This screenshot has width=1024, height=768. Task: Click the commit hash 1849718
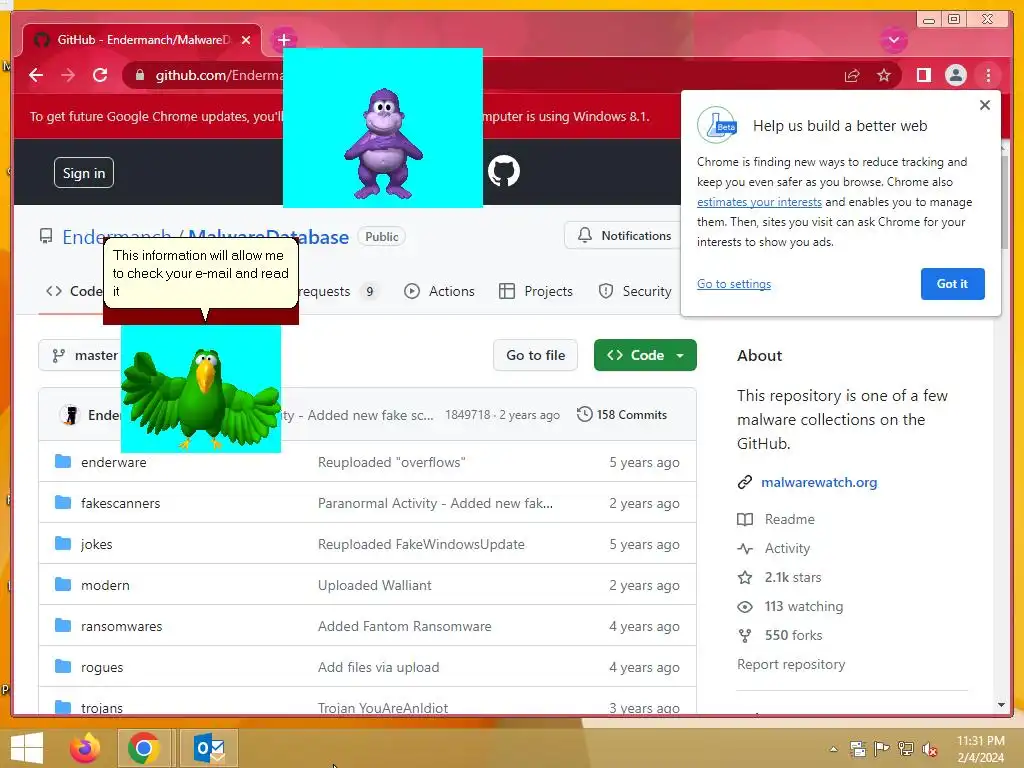(x=468, y=415)
